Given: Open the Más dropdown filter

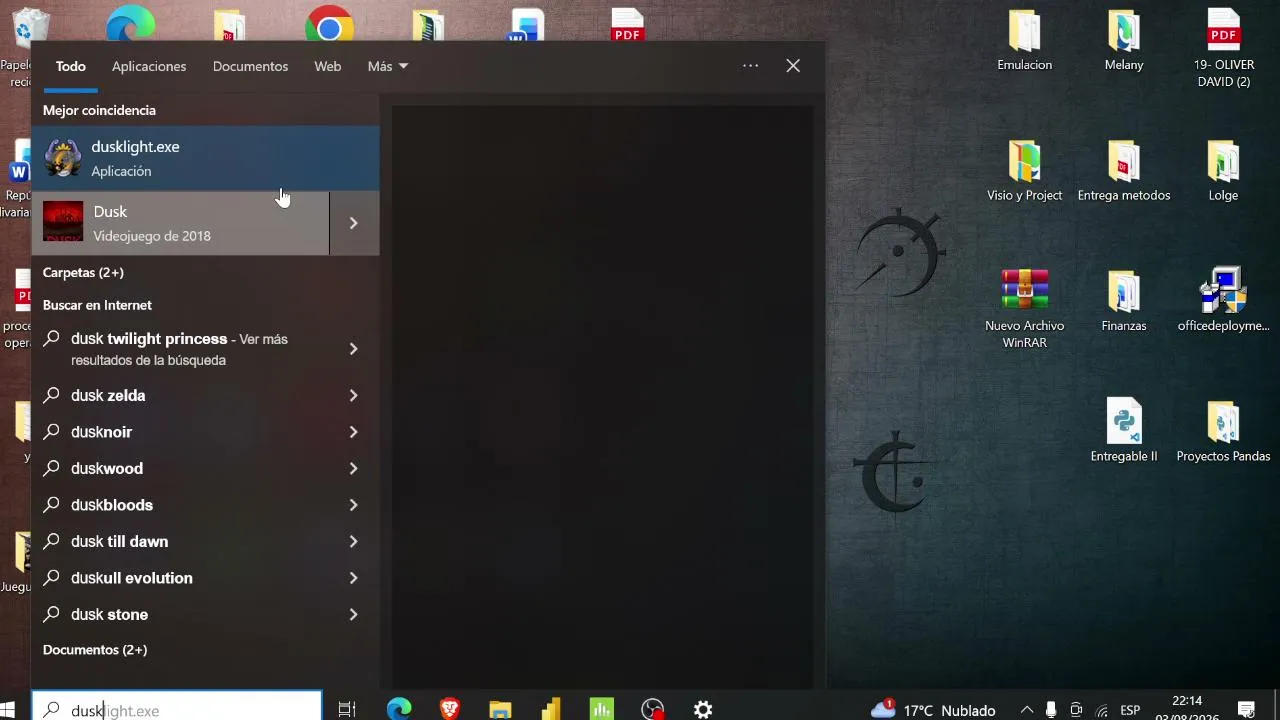Looking at the screenshot, I should 388,66.
